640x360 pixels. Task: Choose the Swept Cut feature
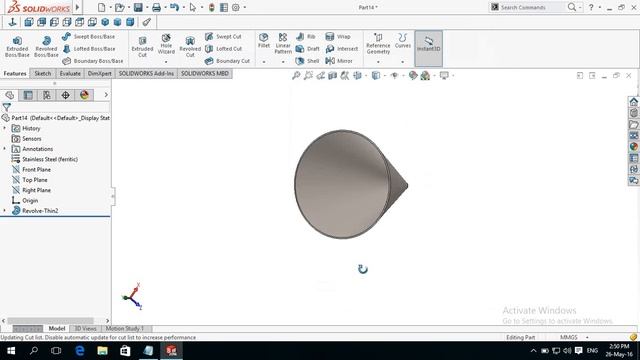point(223,36)
